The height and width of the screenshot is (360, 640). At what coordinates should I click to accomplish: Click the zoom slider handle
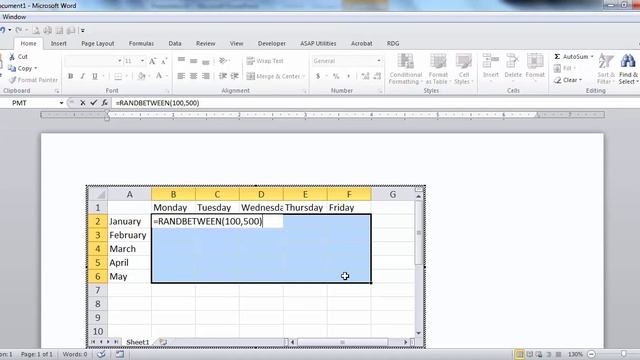tap(623, 354)
